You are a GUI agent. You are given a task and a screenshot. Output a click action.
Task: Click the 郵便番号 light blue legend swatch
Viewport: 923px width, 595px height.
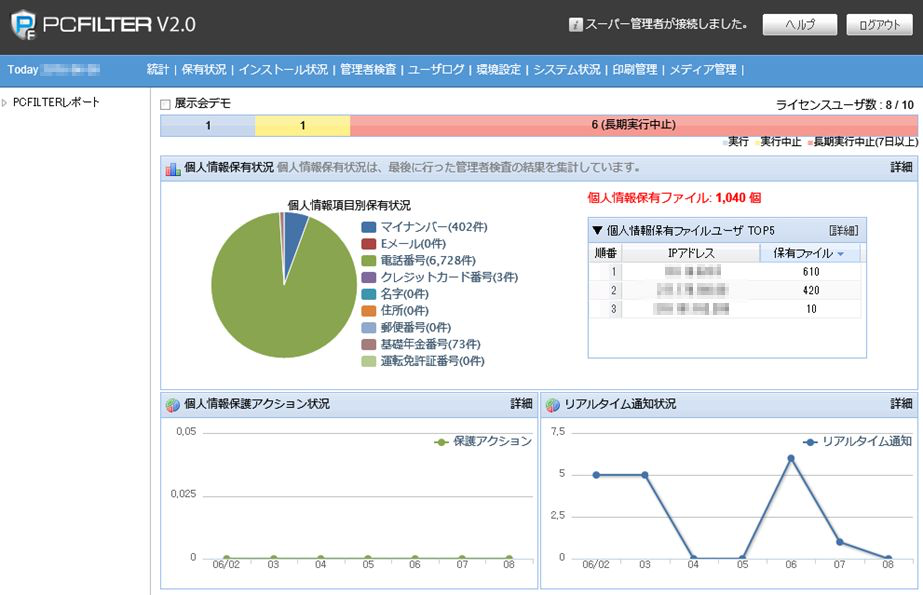[368, 328]
